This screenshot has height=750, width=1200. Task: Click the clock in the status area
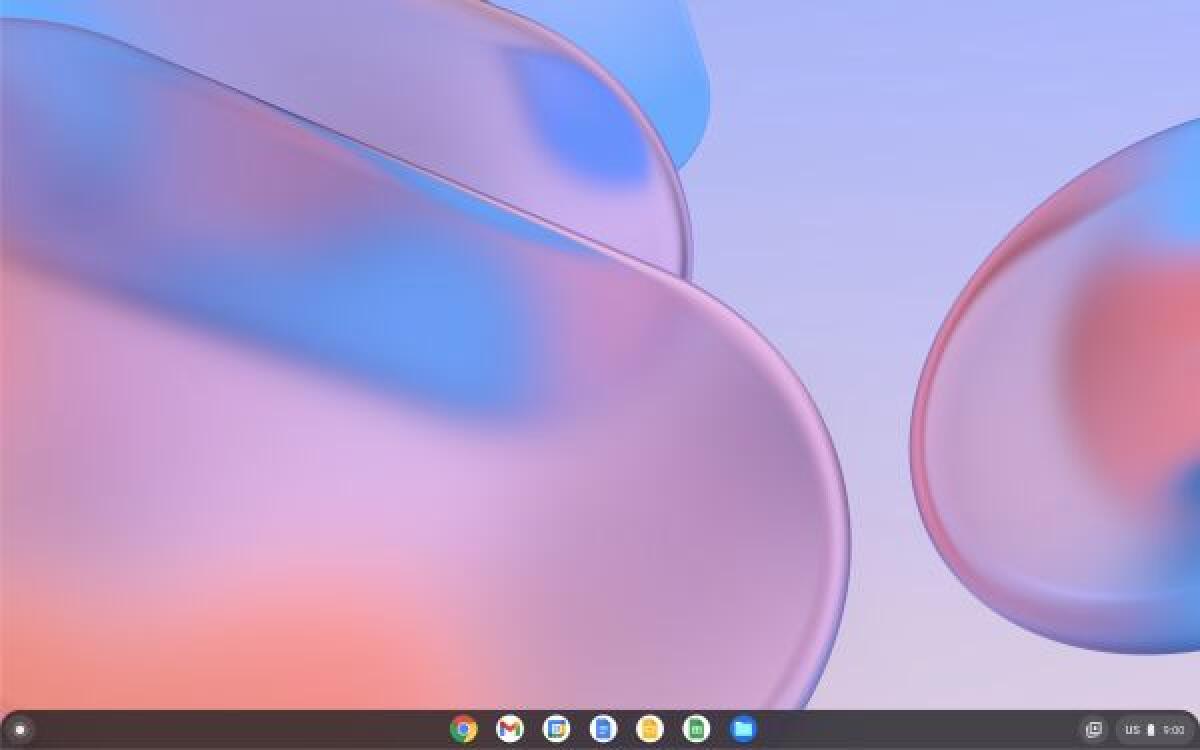pyautogui.click(x=1172, y=729)
